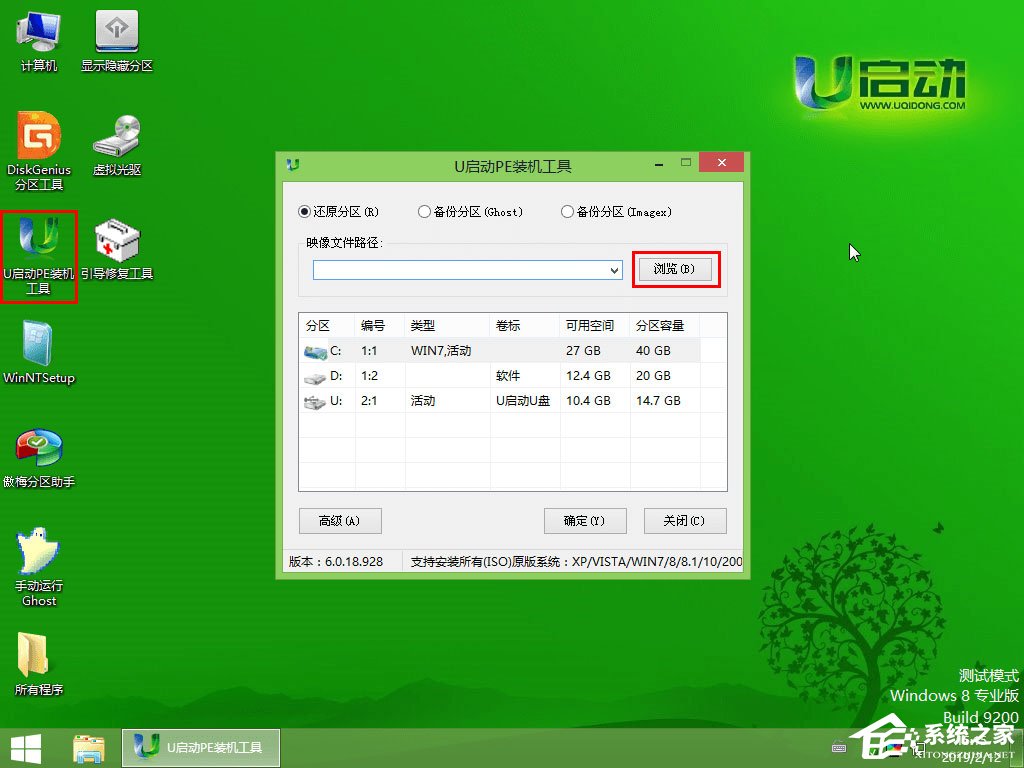The height and width of the screenshot is (768, 1024).
Task: Select the C: WIN7 partition row
Action: coord(450,350)
